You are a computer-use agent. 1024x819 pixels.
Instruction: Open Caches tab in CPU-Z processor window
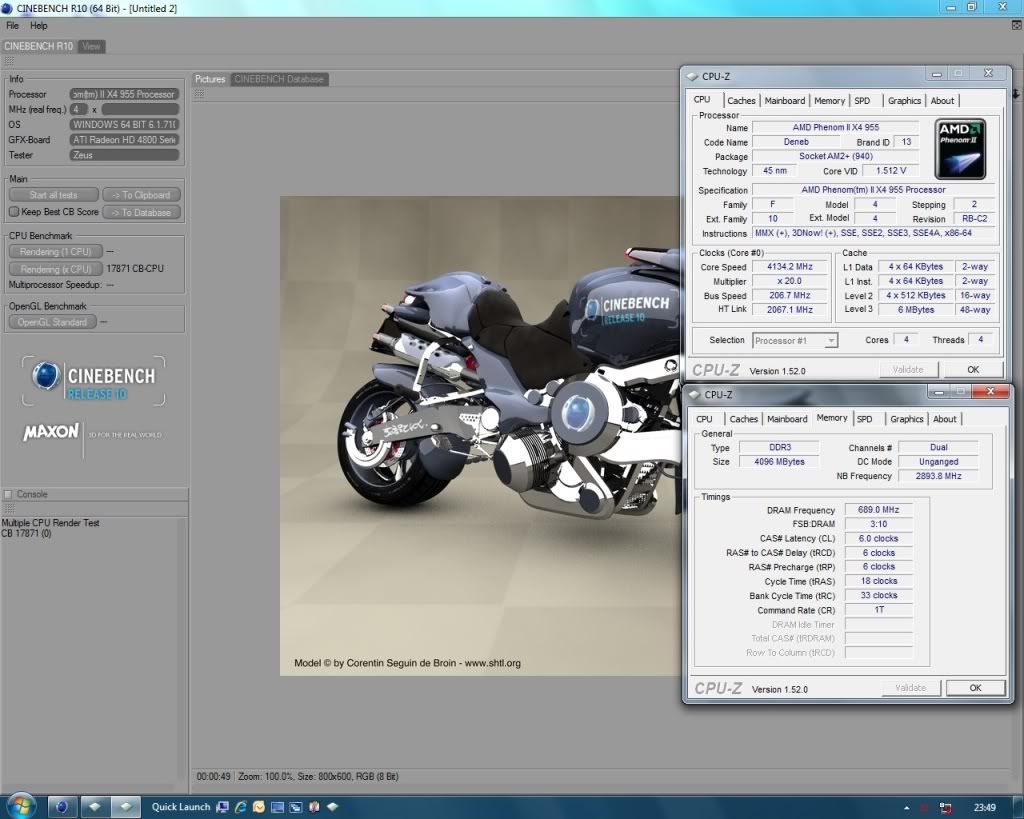coord(741,101)
